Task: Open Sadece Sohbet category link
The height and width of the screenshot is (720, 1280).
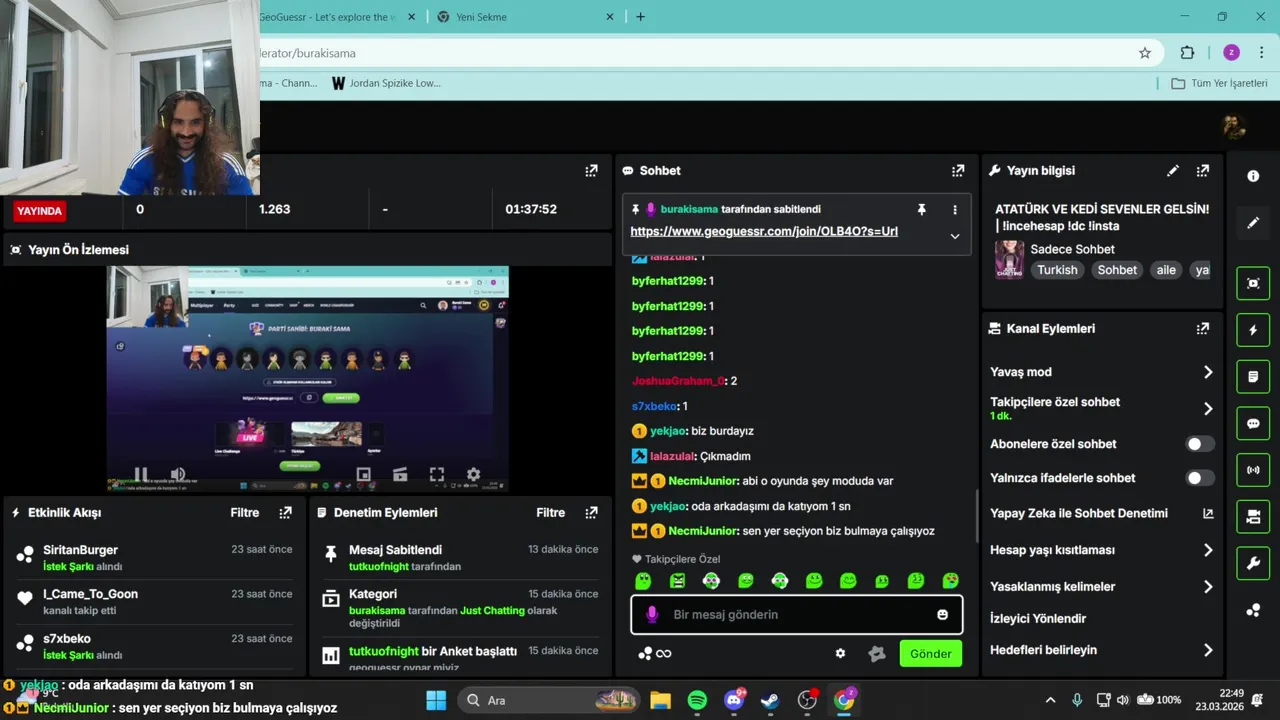Action: point(1072,249)
